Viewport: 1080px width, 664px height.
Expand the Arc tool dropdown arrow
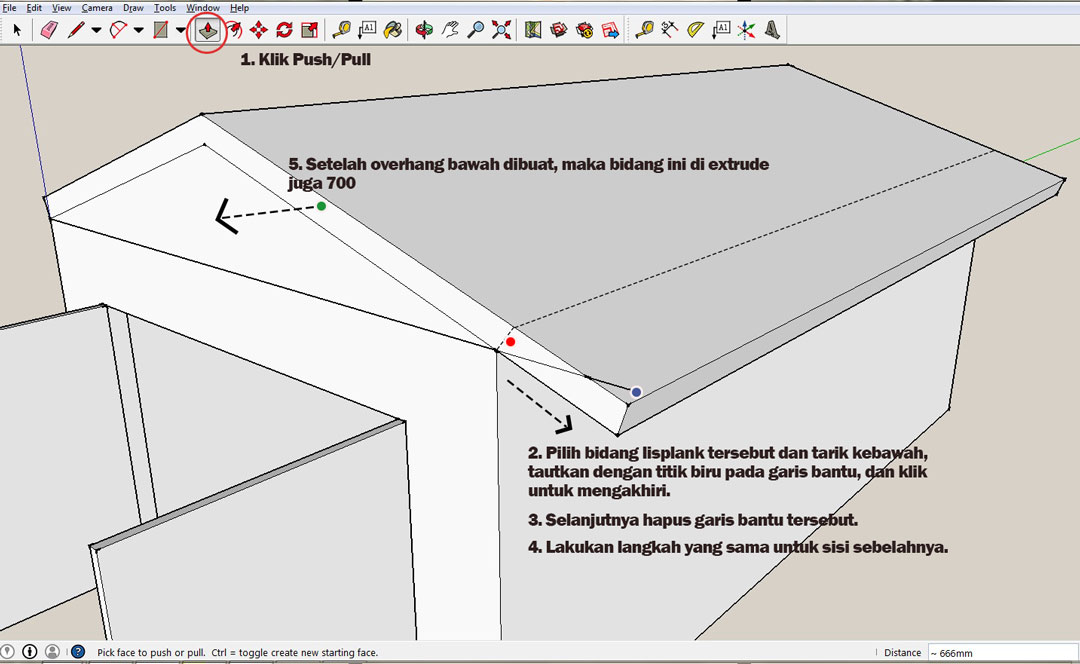[138, 30]
